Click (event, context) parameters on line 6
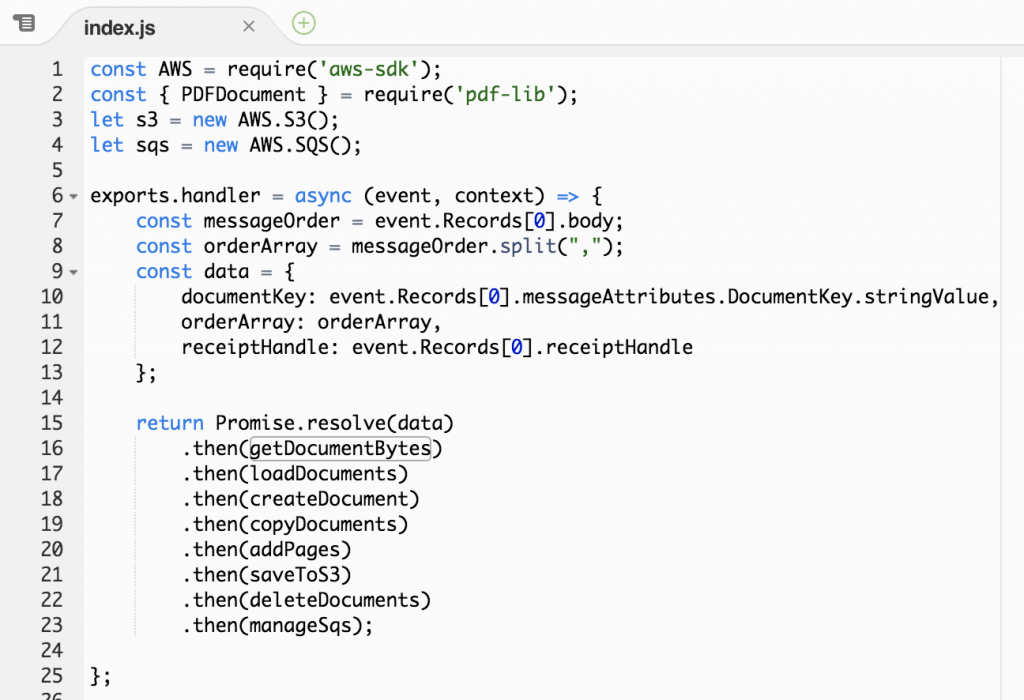This screenshot has height=700, width=1024. coord(454,196)
